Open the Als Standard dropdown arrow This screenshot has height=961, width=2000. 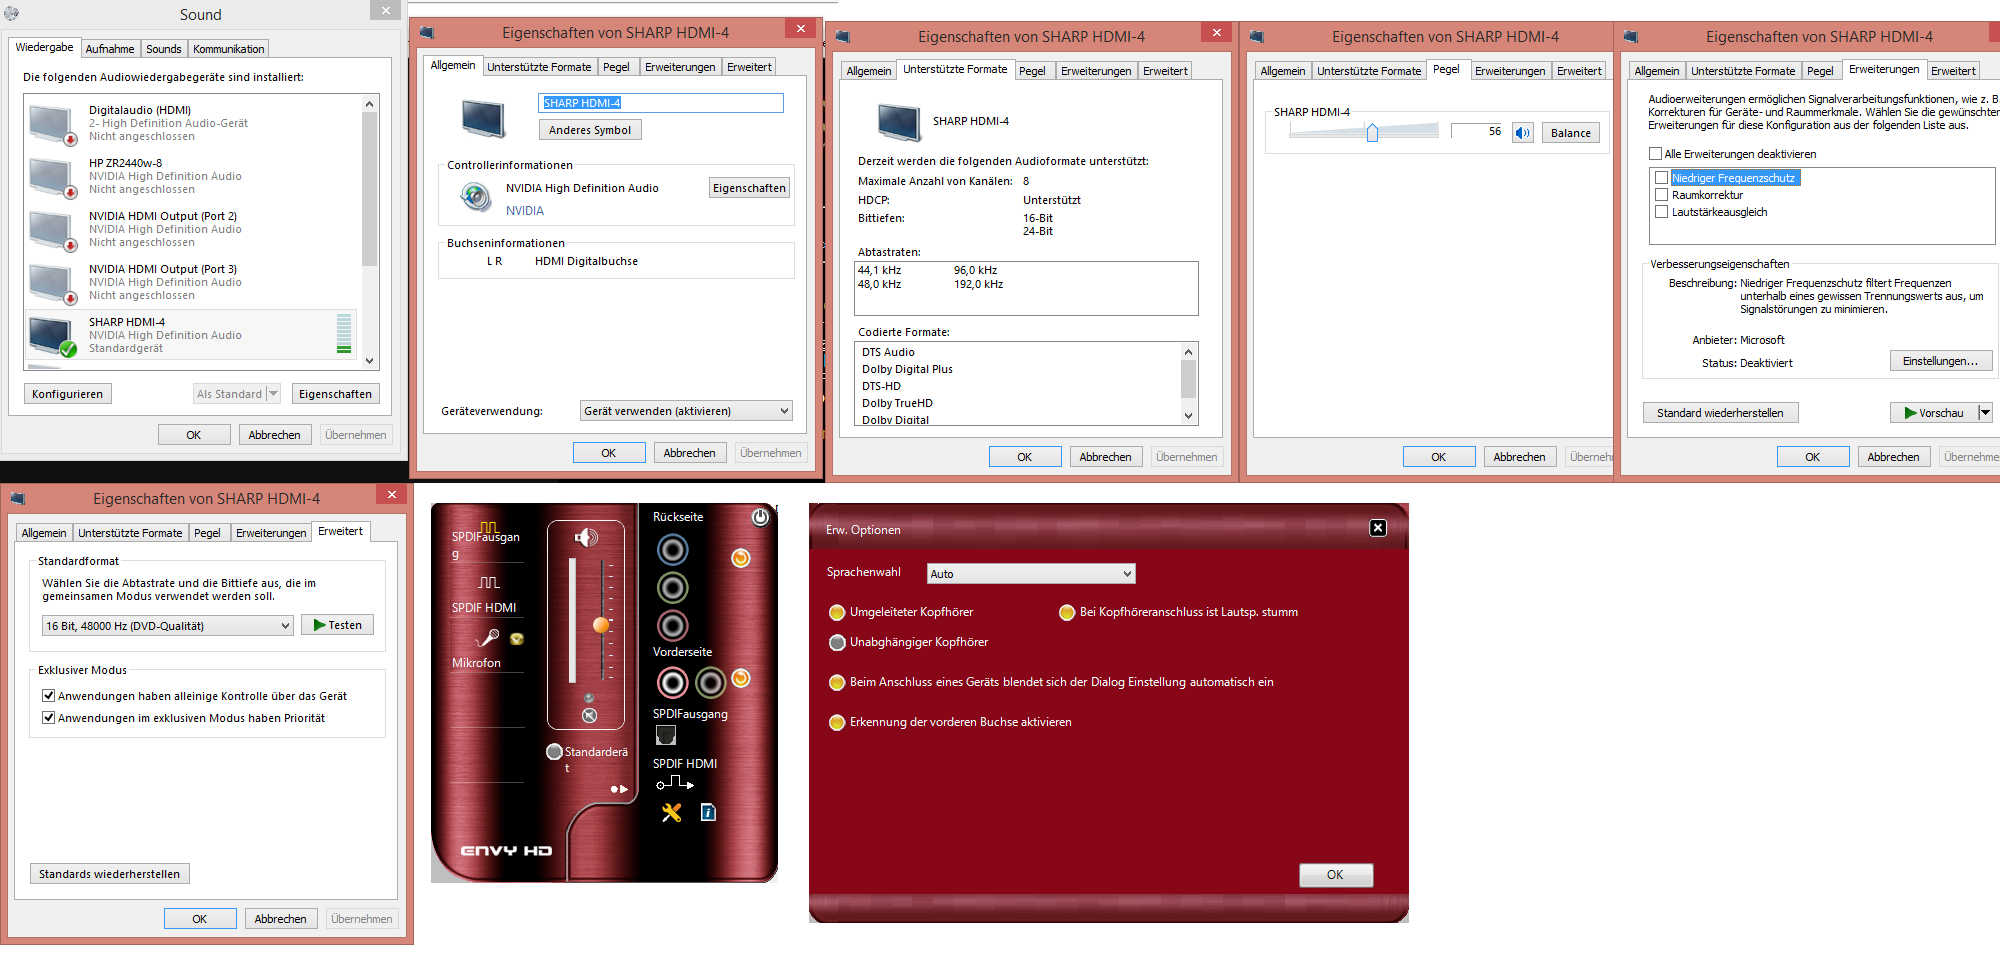point(273,394)
